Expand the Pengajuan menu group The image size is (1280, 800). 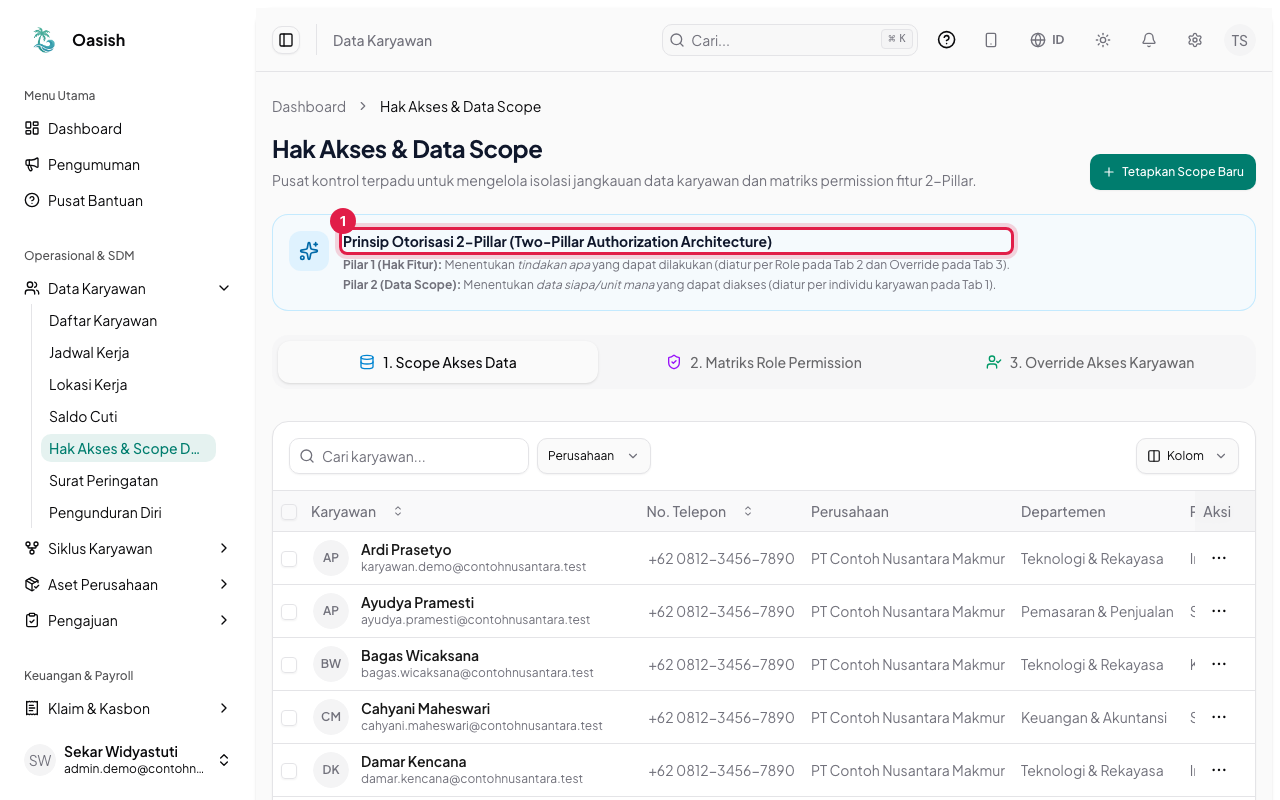128,621
